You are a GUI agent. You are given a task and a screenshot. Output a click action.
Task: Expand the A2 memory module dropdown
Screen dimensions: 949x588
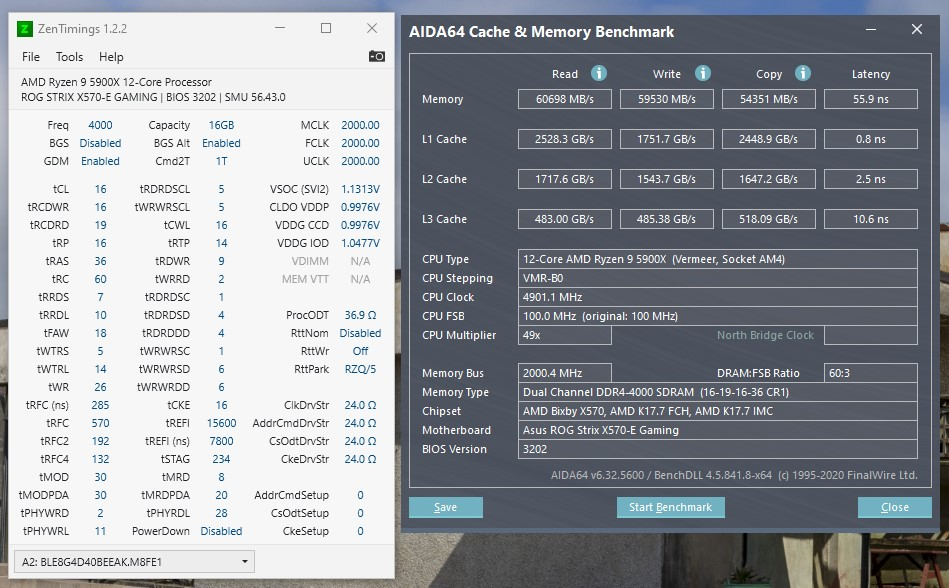(134, 561)
